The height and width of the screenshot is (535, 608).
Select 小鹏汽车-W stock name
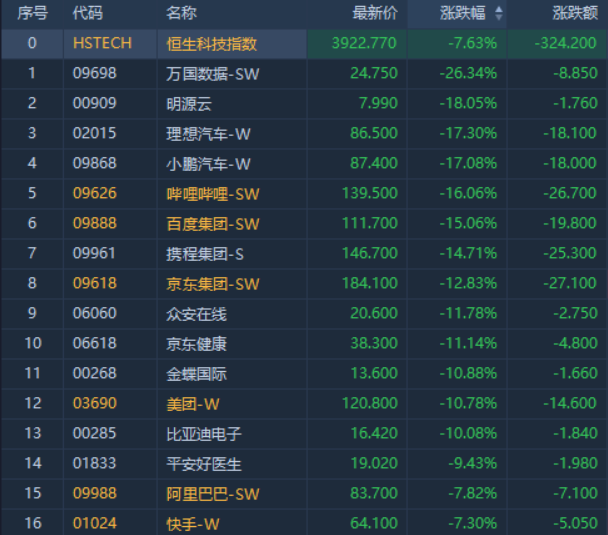208,163
